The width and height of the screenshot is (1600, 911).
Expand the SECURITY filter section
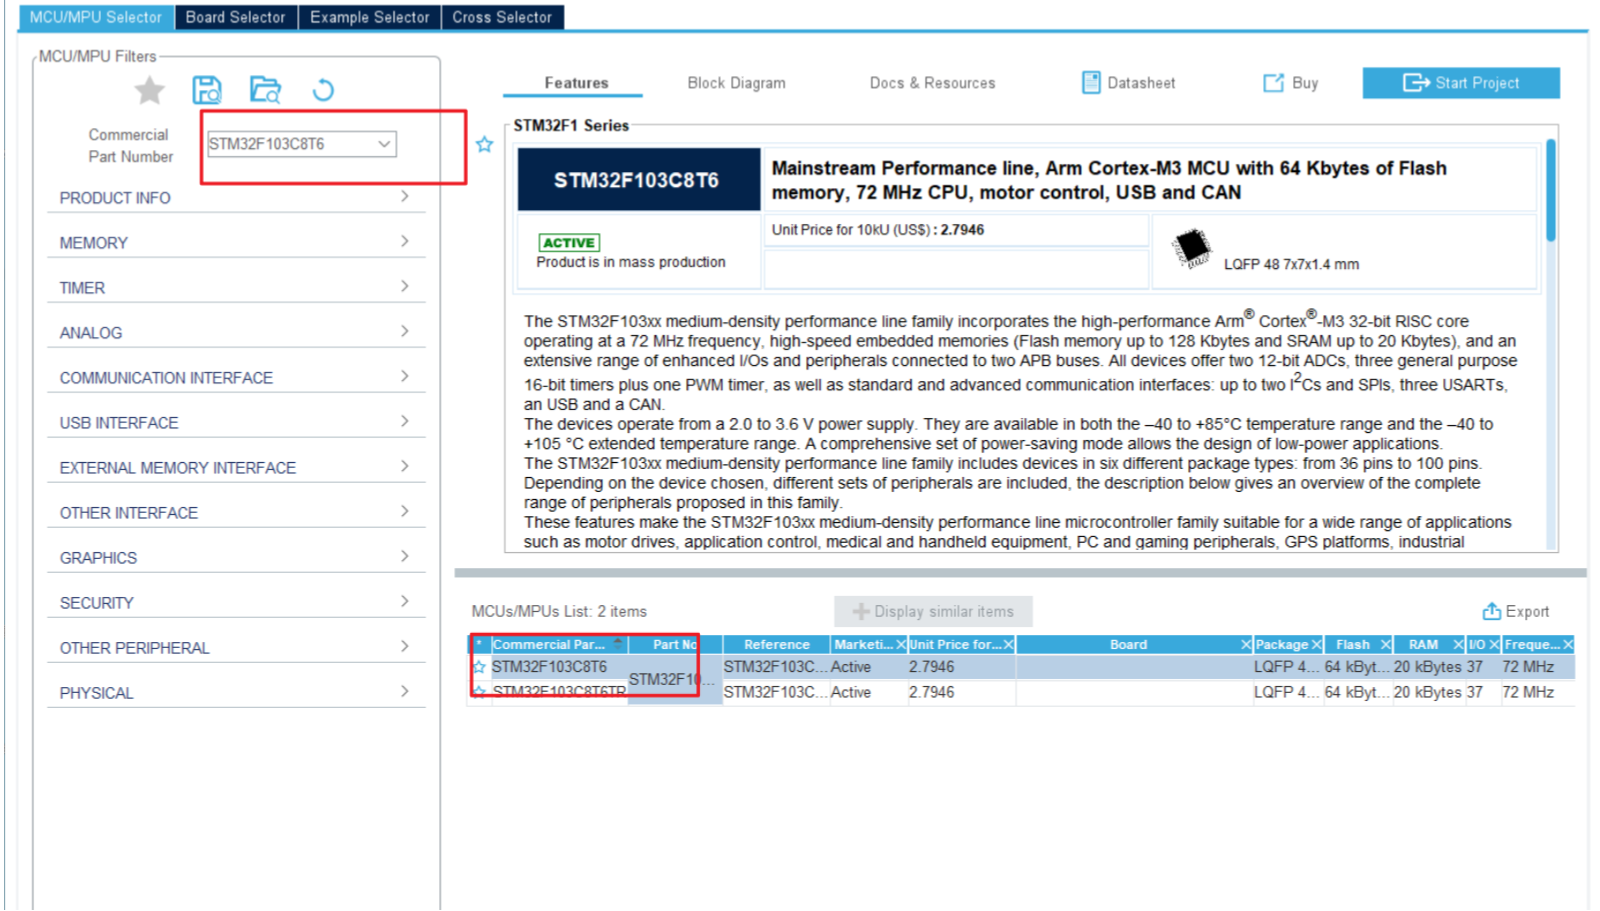point(236,602)
